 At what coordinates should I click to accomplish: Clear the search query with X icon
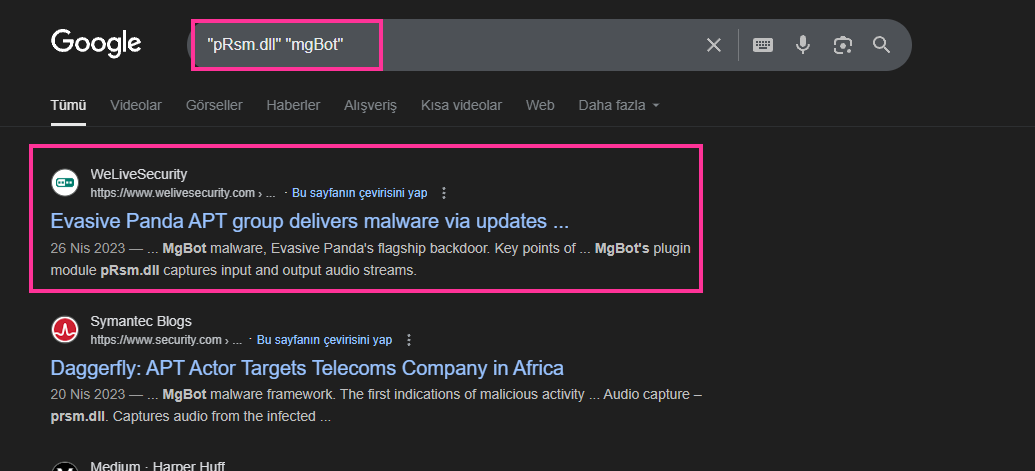(714, 45)
